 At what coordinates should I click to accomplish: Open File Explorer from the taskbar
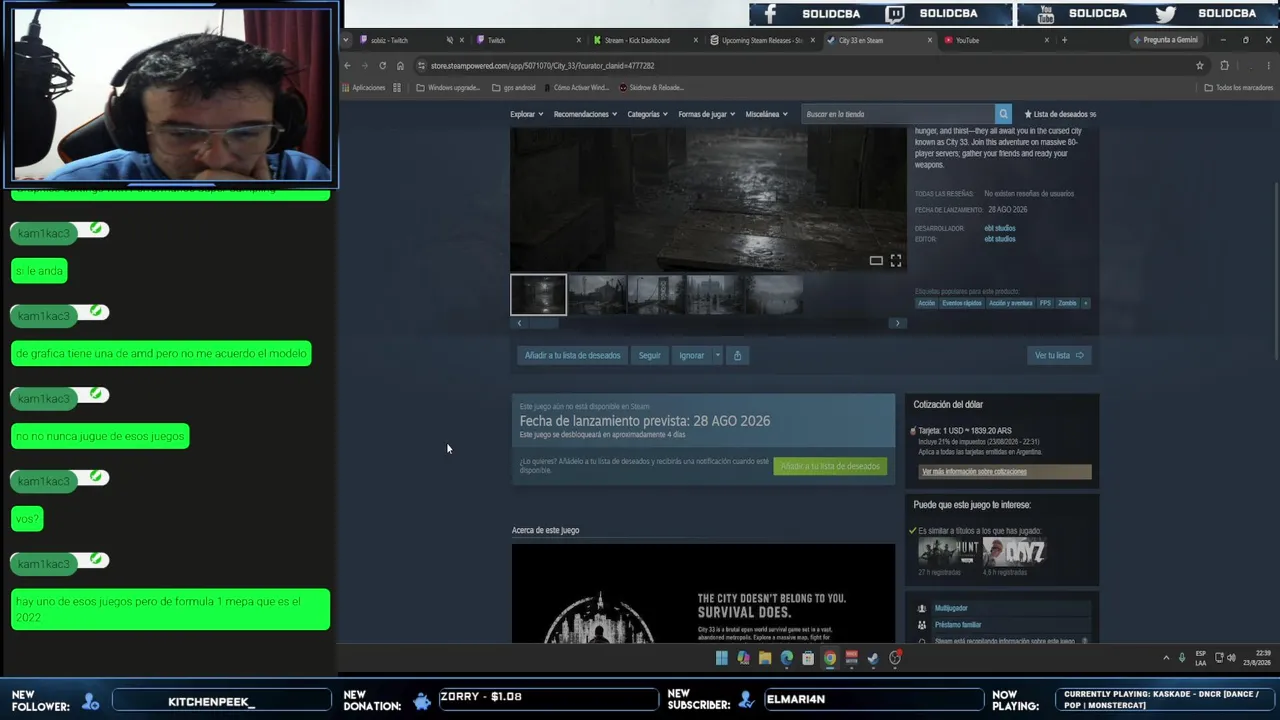coord(765,658)
